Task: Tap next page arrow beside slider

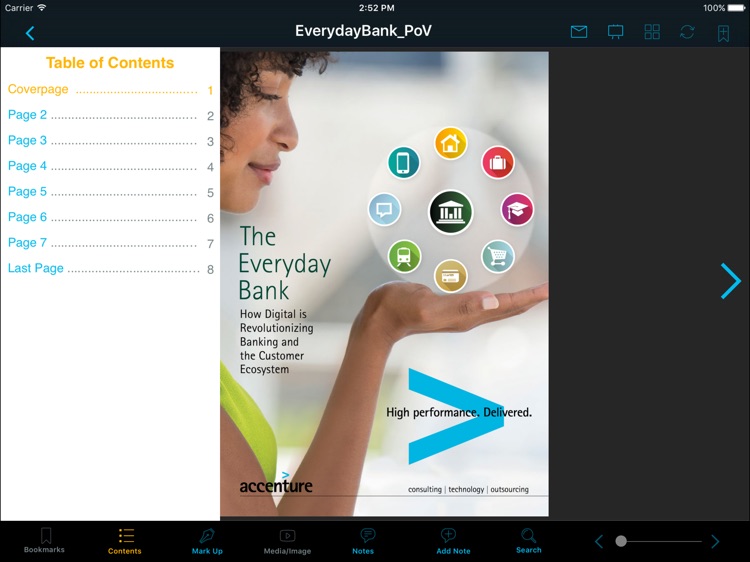Action: pos(715,541)
